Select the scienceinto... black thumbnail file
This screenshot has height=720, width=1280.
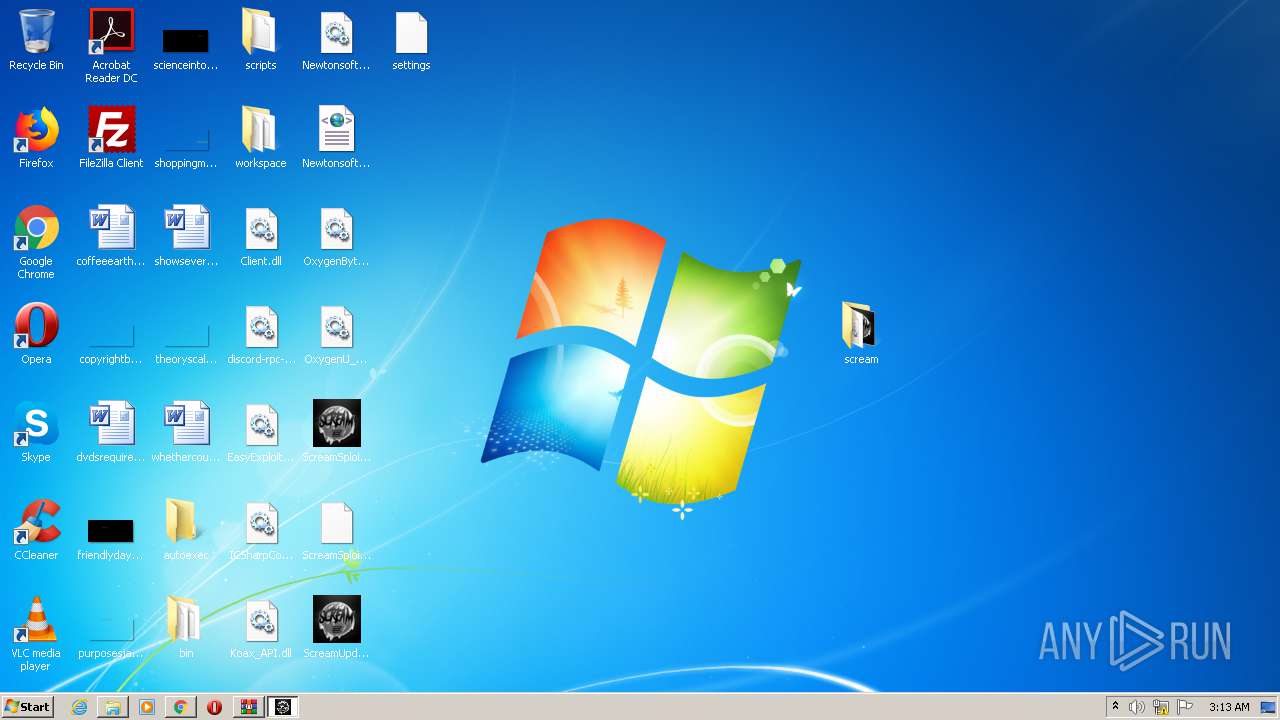coord(186,40)
